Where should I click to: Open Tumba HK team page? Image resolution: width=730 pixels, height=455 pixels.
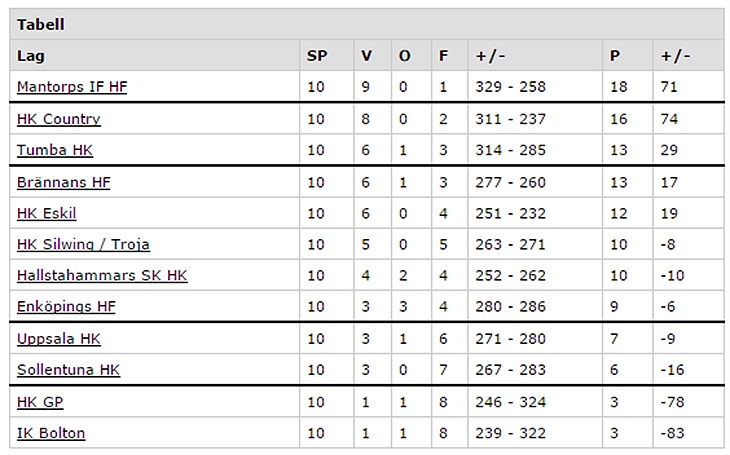[55, 150]
